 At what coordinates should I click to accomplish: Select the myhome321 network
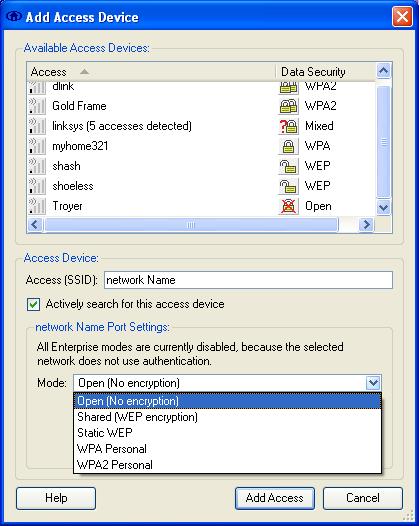coord(201,146)
